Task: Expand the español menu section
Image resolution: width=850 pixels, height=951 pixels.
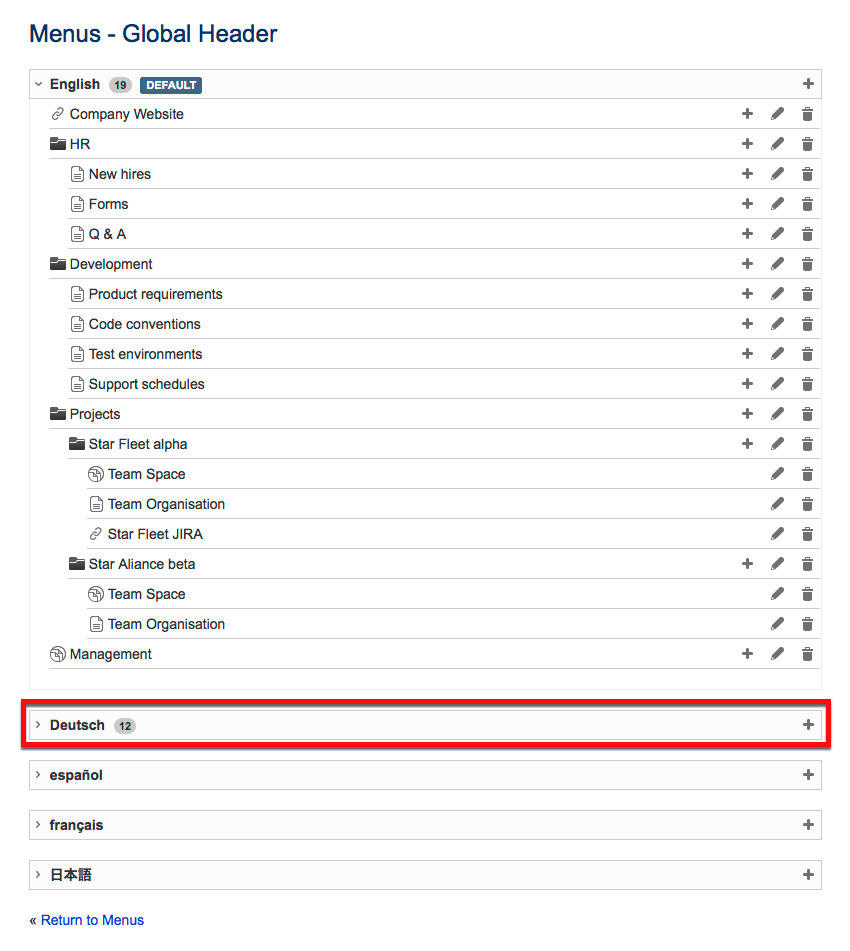Action: click(38, 775)
